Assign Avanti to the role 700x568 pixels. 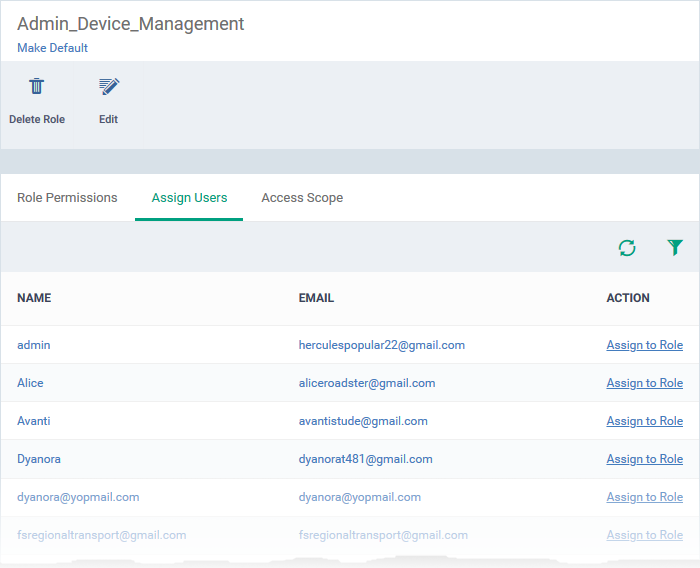coord(644,421)
